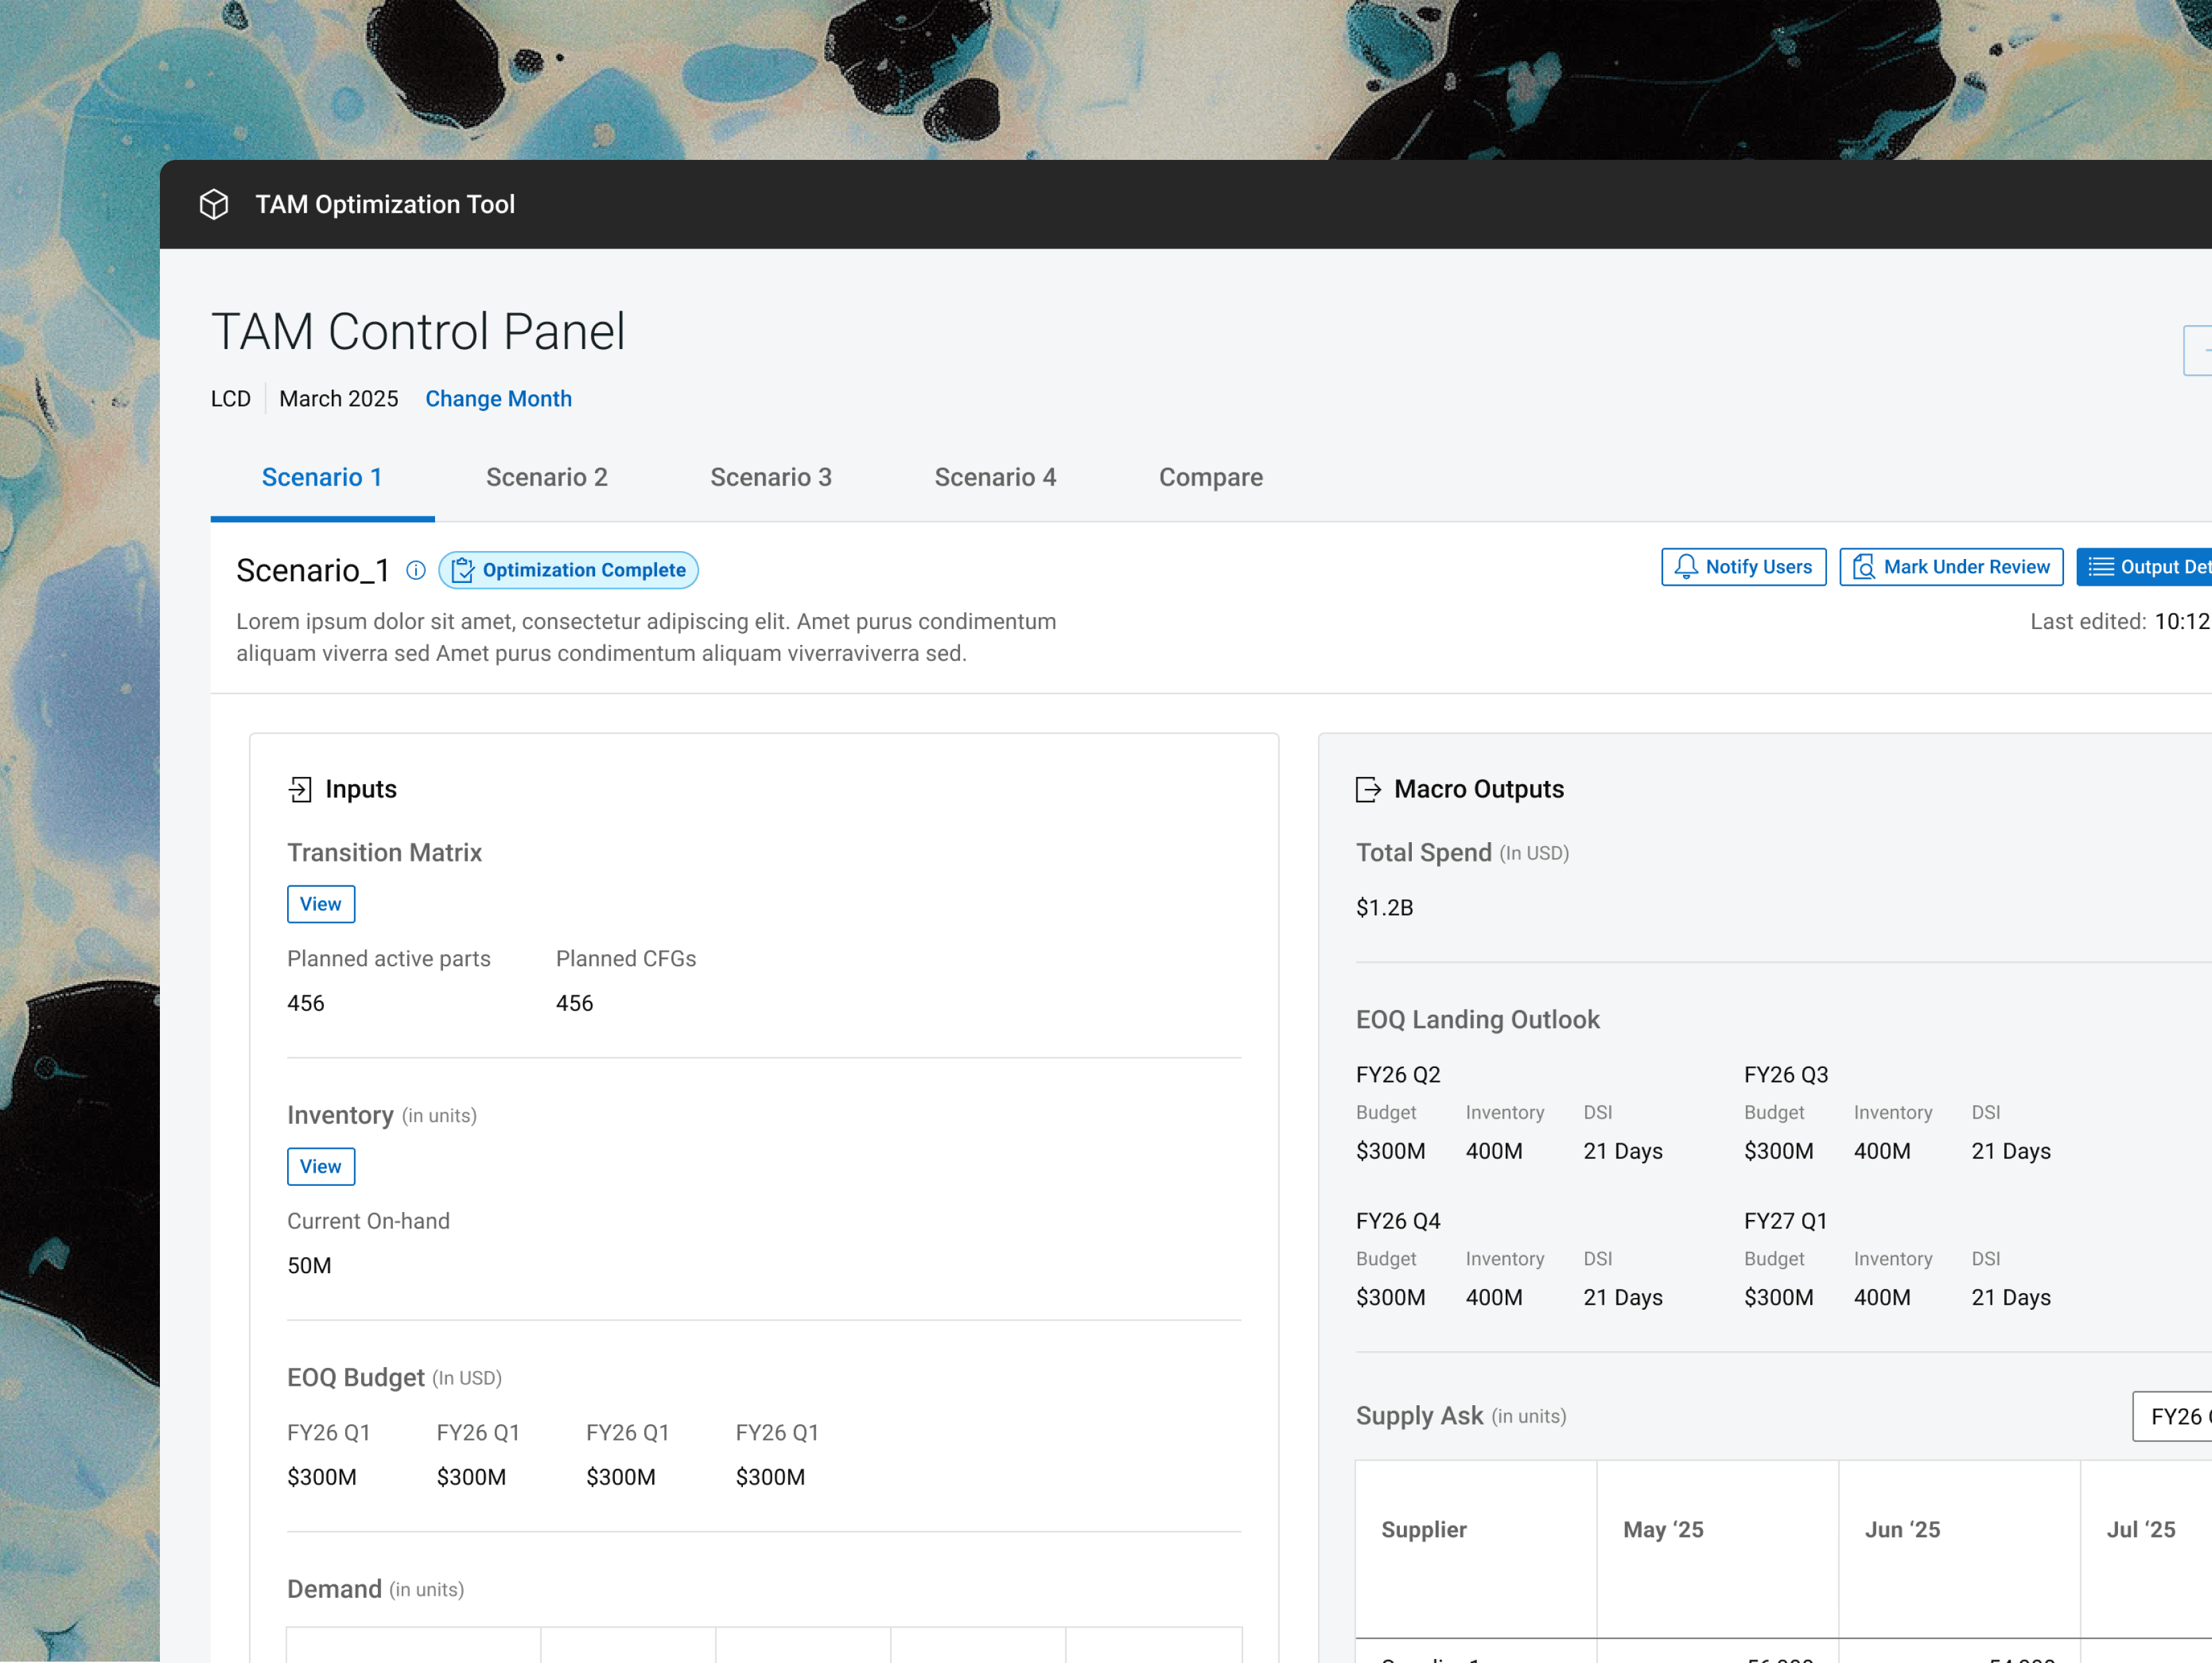The width and height of the screenshot is (2212, 1663).
Task: Select the Scenario 1 tab
Action: pyautogui.click(x=322, y=477)
